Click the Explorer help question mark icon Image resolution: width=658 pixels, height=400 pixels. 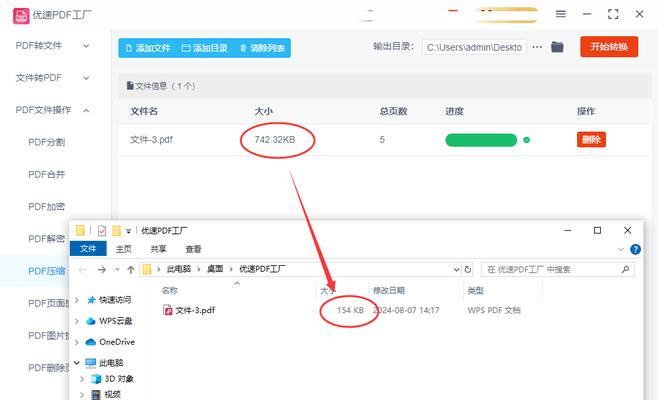pos(635,249)
